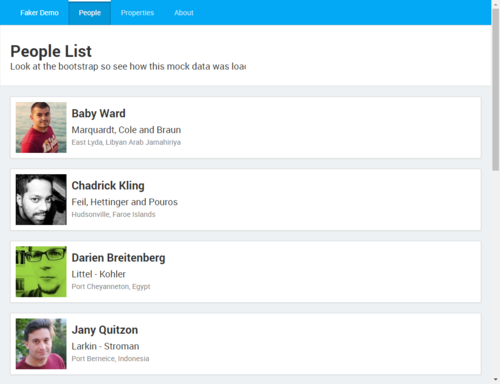Click the scrollbar down arrow

(x=496, y=379)
